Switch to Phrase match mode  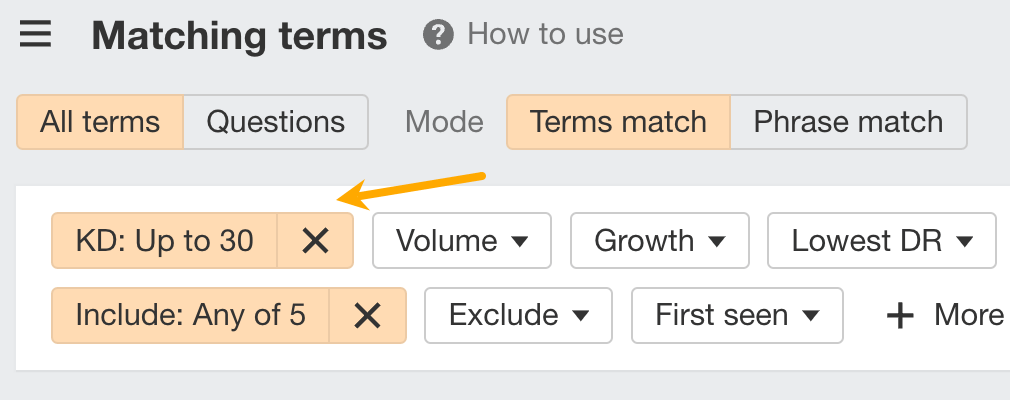point(848,122)
